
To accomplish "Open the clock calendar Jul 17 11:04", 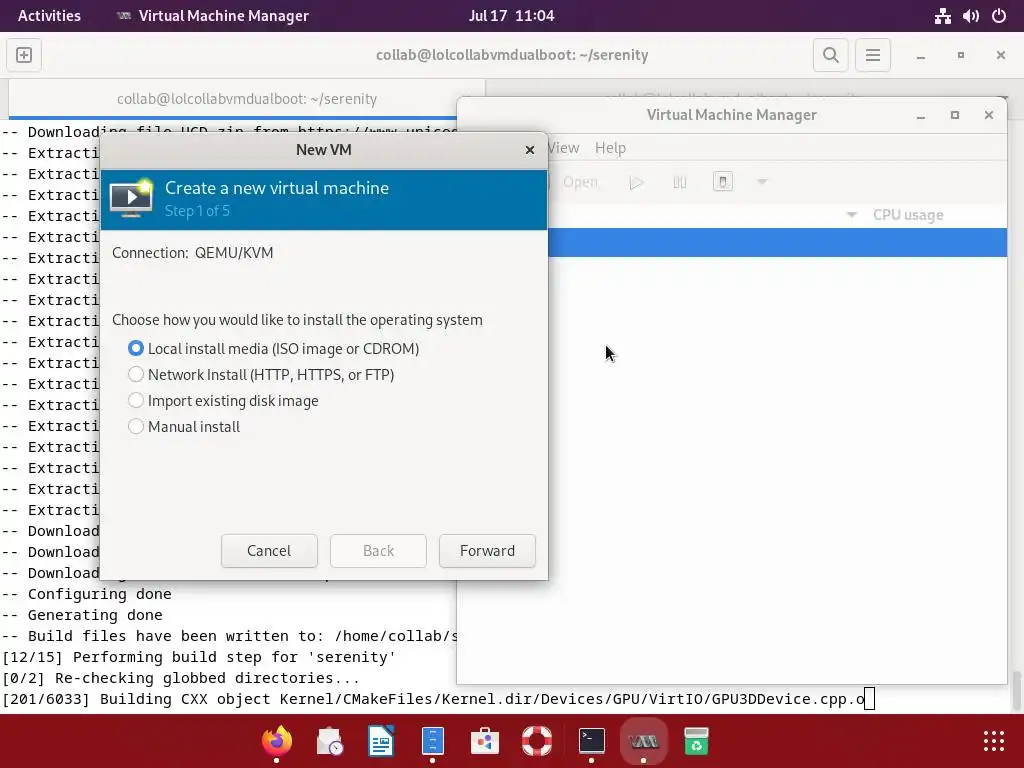I will pos(511,16).
